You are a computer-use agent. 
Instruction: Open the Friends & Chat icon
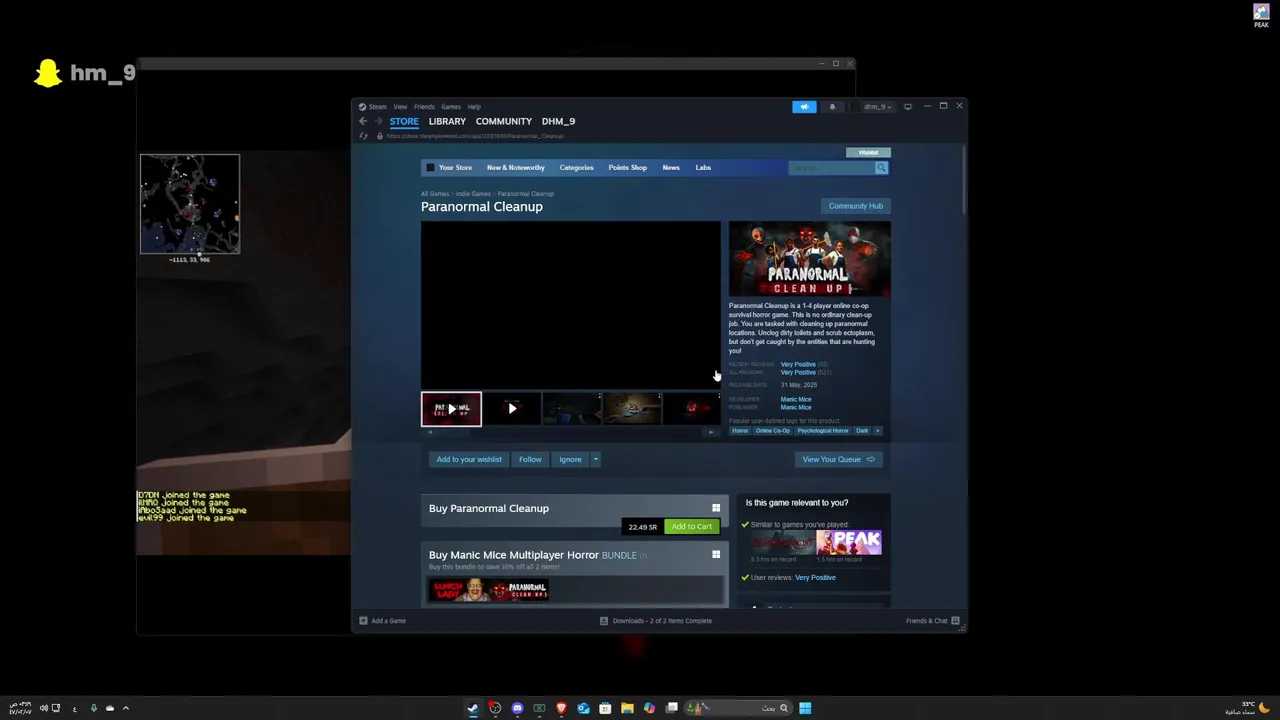[x=956, y=621]
